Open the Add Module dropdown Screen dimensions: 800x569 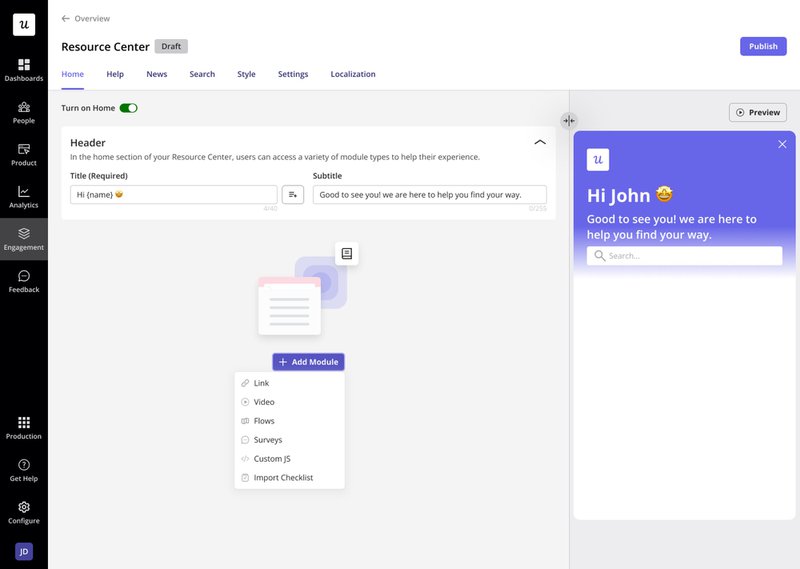(308, 362)
